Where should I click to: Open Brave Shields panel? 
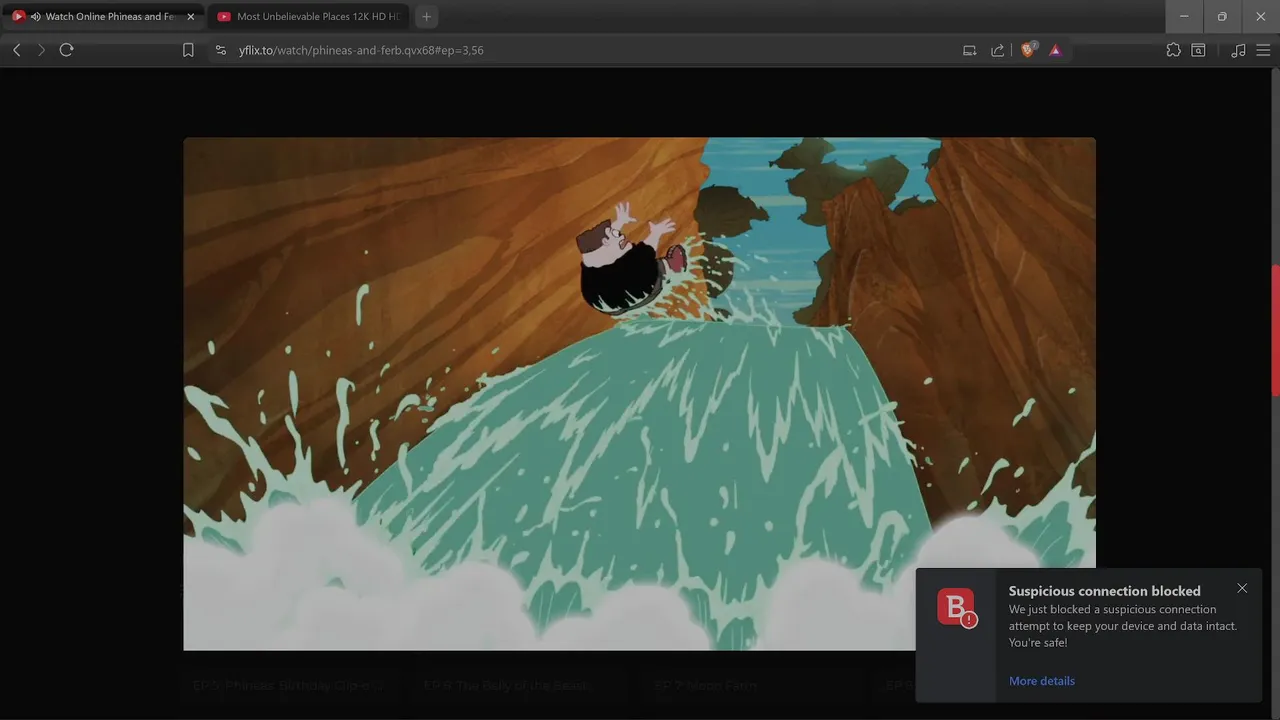coord(1028,50)
